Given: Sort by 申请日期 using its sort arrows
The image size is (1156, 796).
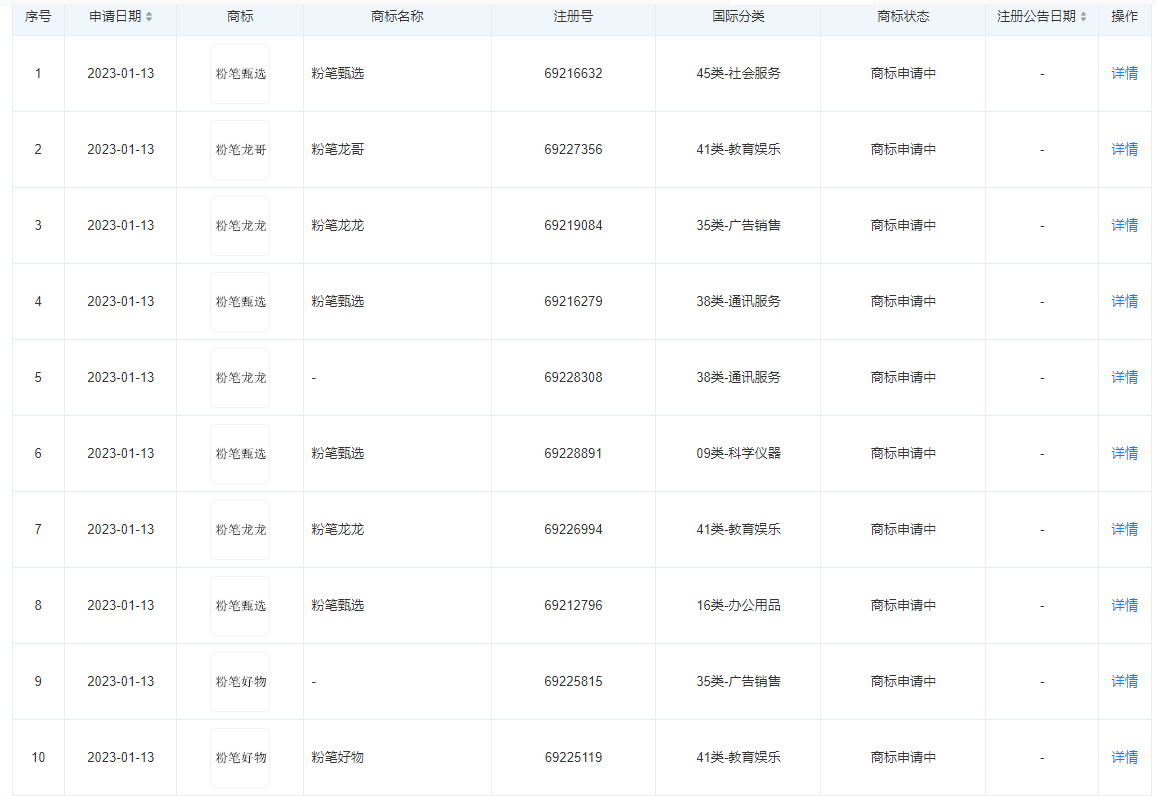Looking at the screenshot, I should click(x=149, y=17).
